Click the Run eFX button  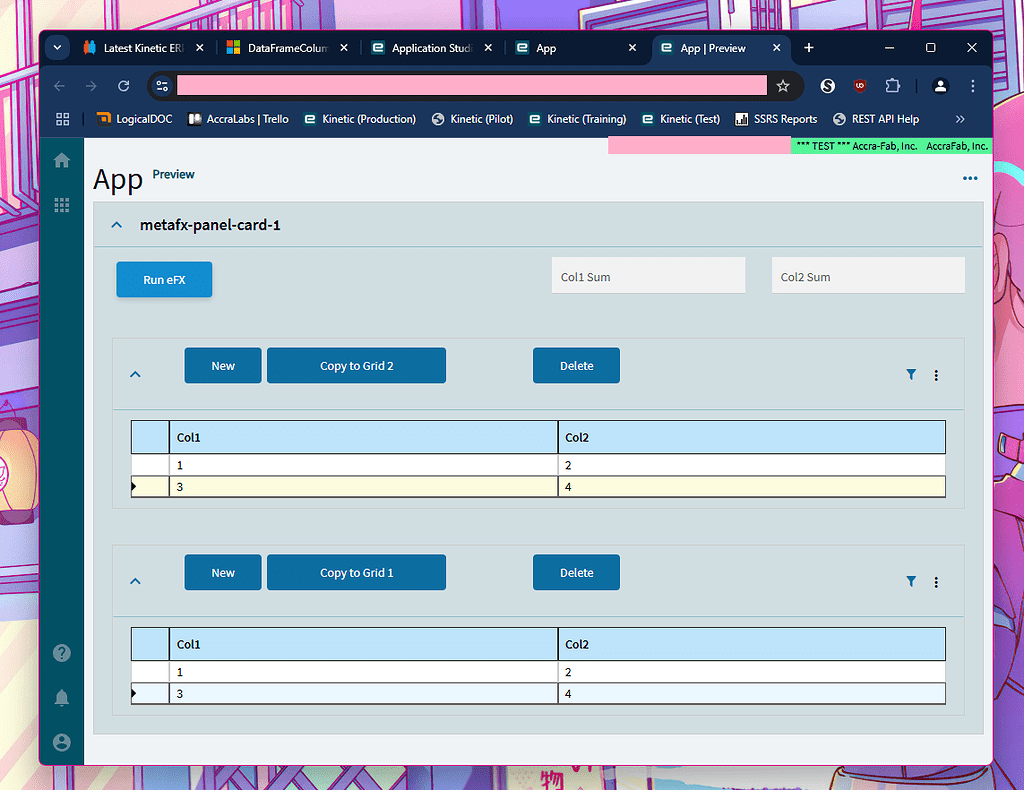(x=164, y=279)
